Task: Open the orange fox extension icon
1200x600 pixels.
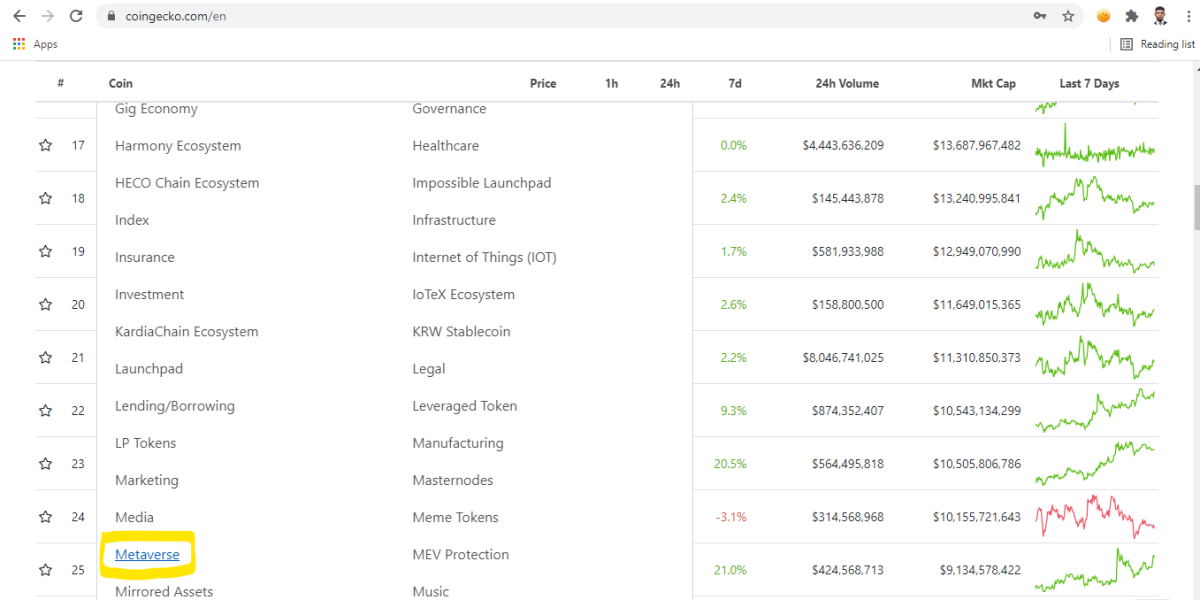Action: click(1103, 16)
